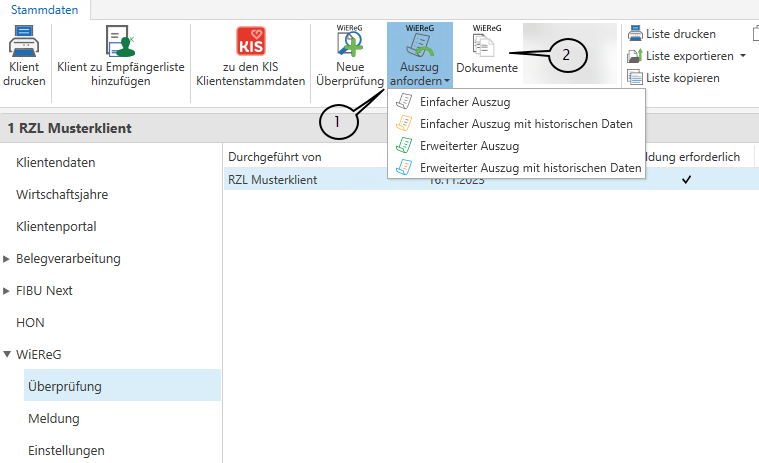This screenshot has height=463, width=759.
Task: Click the Liste drucken icon
Action: [635, 34]
